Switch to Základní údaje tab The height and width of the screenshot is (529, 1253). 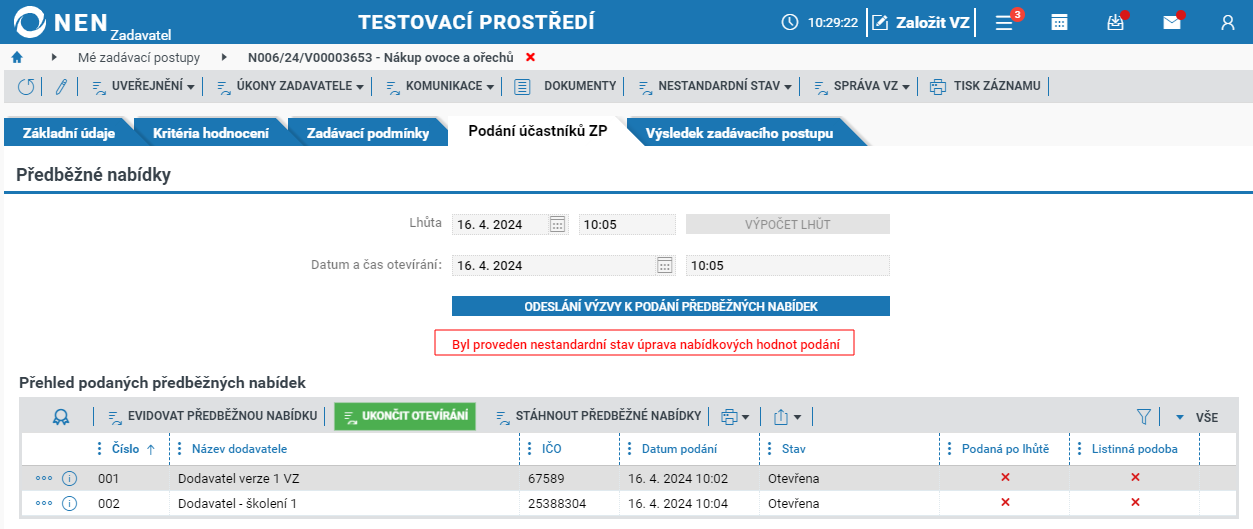[x=68, y=133]
